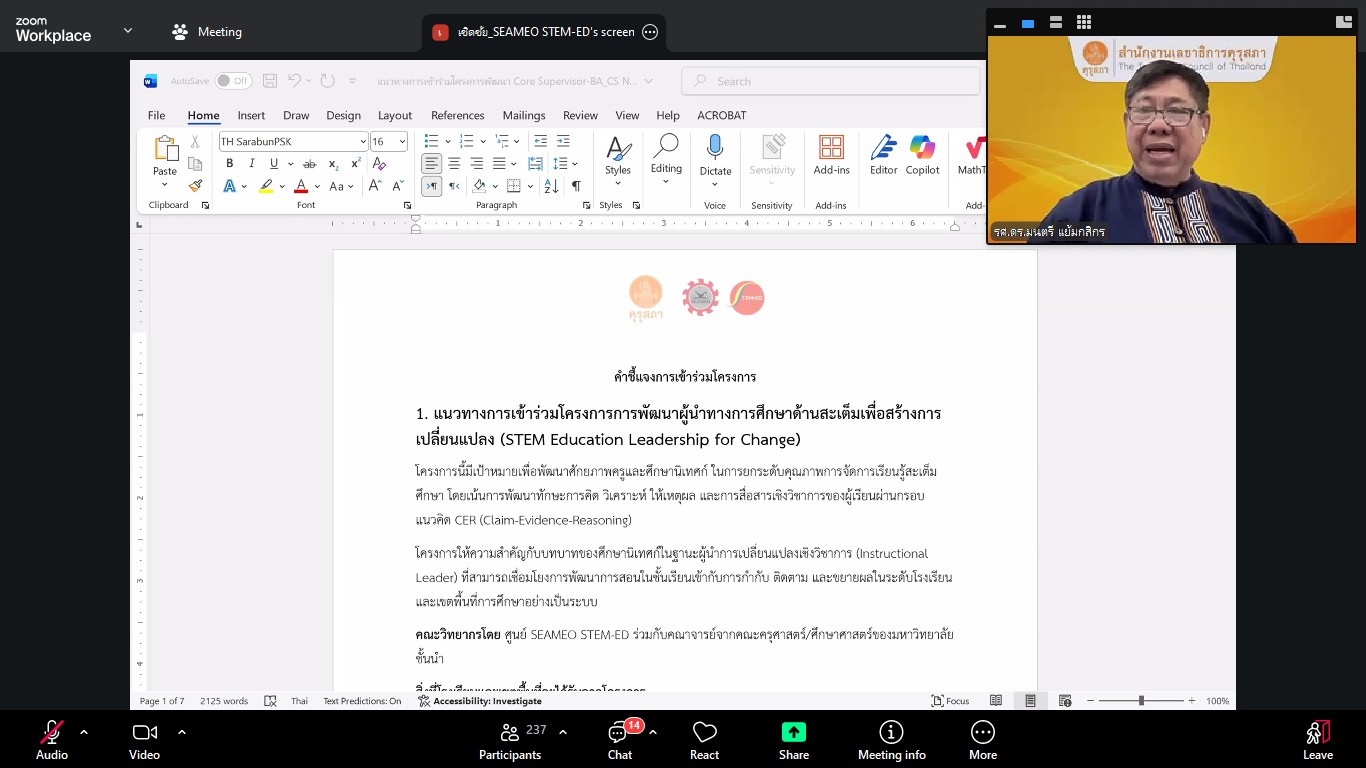Click the zoom level slider in status bar
Image resolution: width=1366 pixels, height=768 pixels.
pyautogui.click(x=1141, y=701)
